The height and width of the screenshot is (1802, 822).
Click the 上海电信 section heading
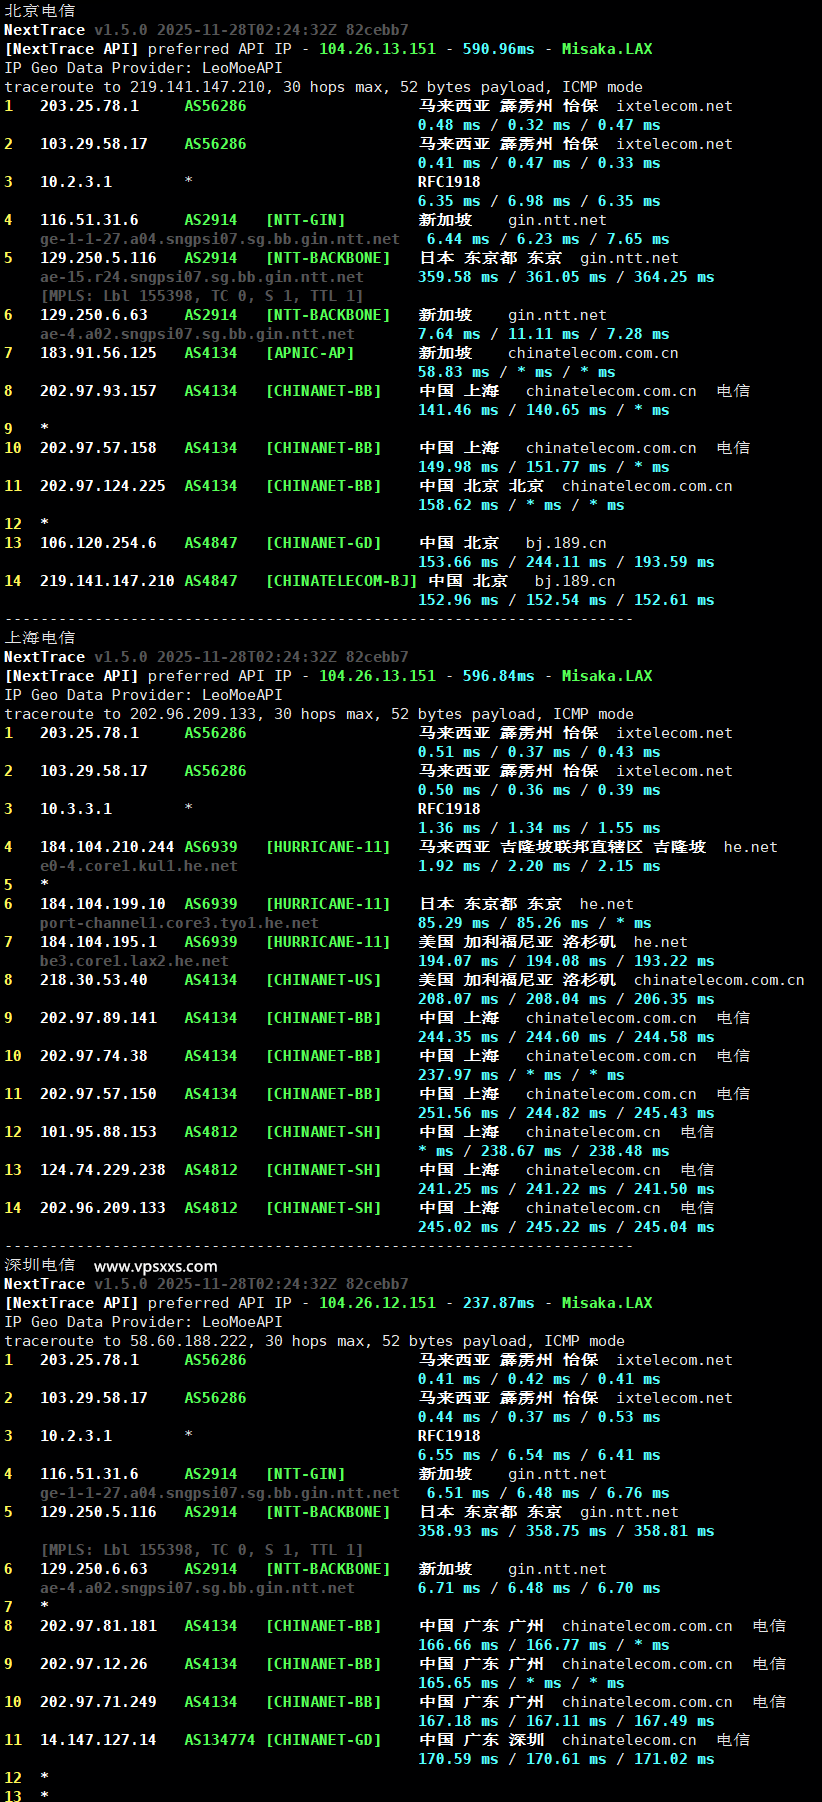39,638
